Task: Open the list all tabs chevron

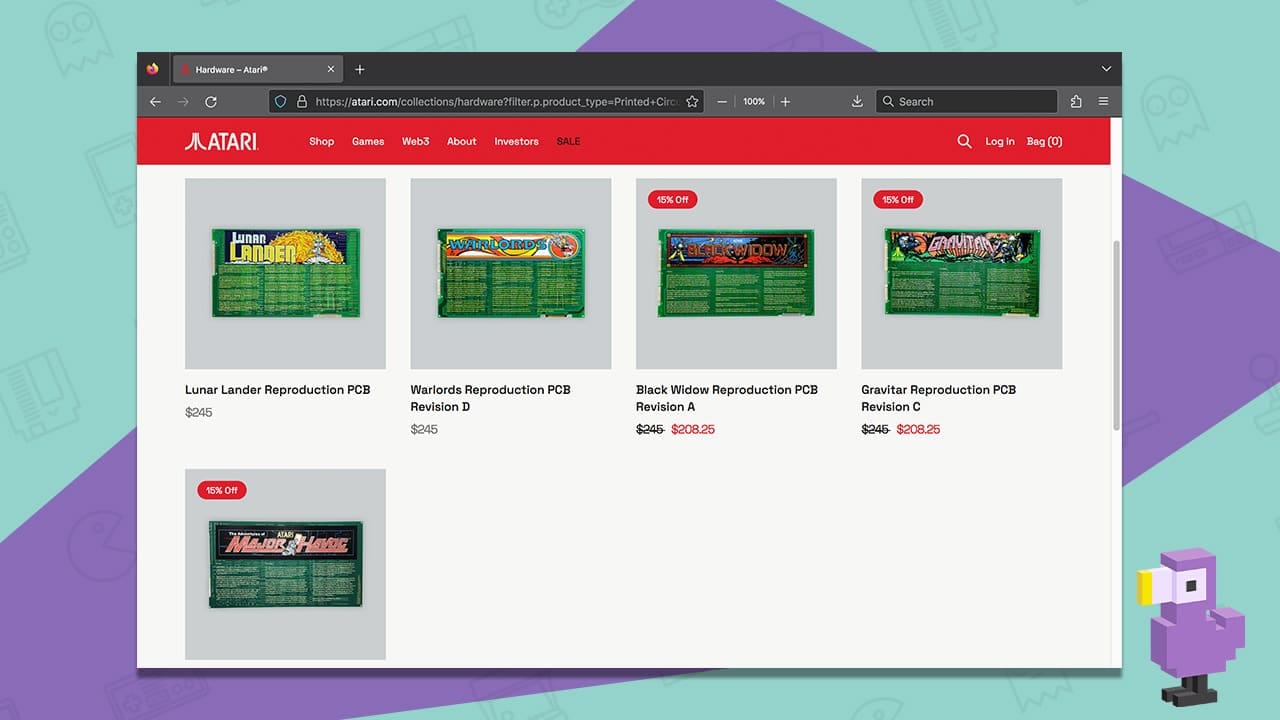Action: point(1106,69)
